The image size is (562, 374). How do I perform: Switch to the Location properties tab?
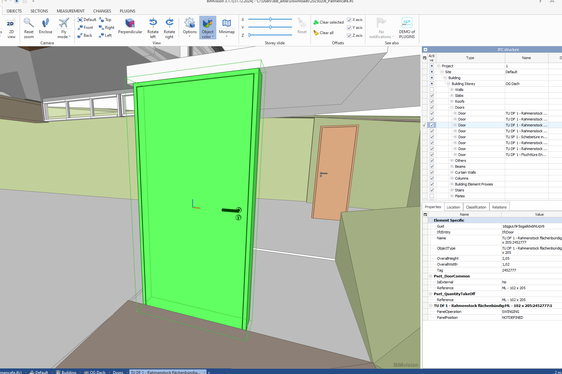(453, 207)
